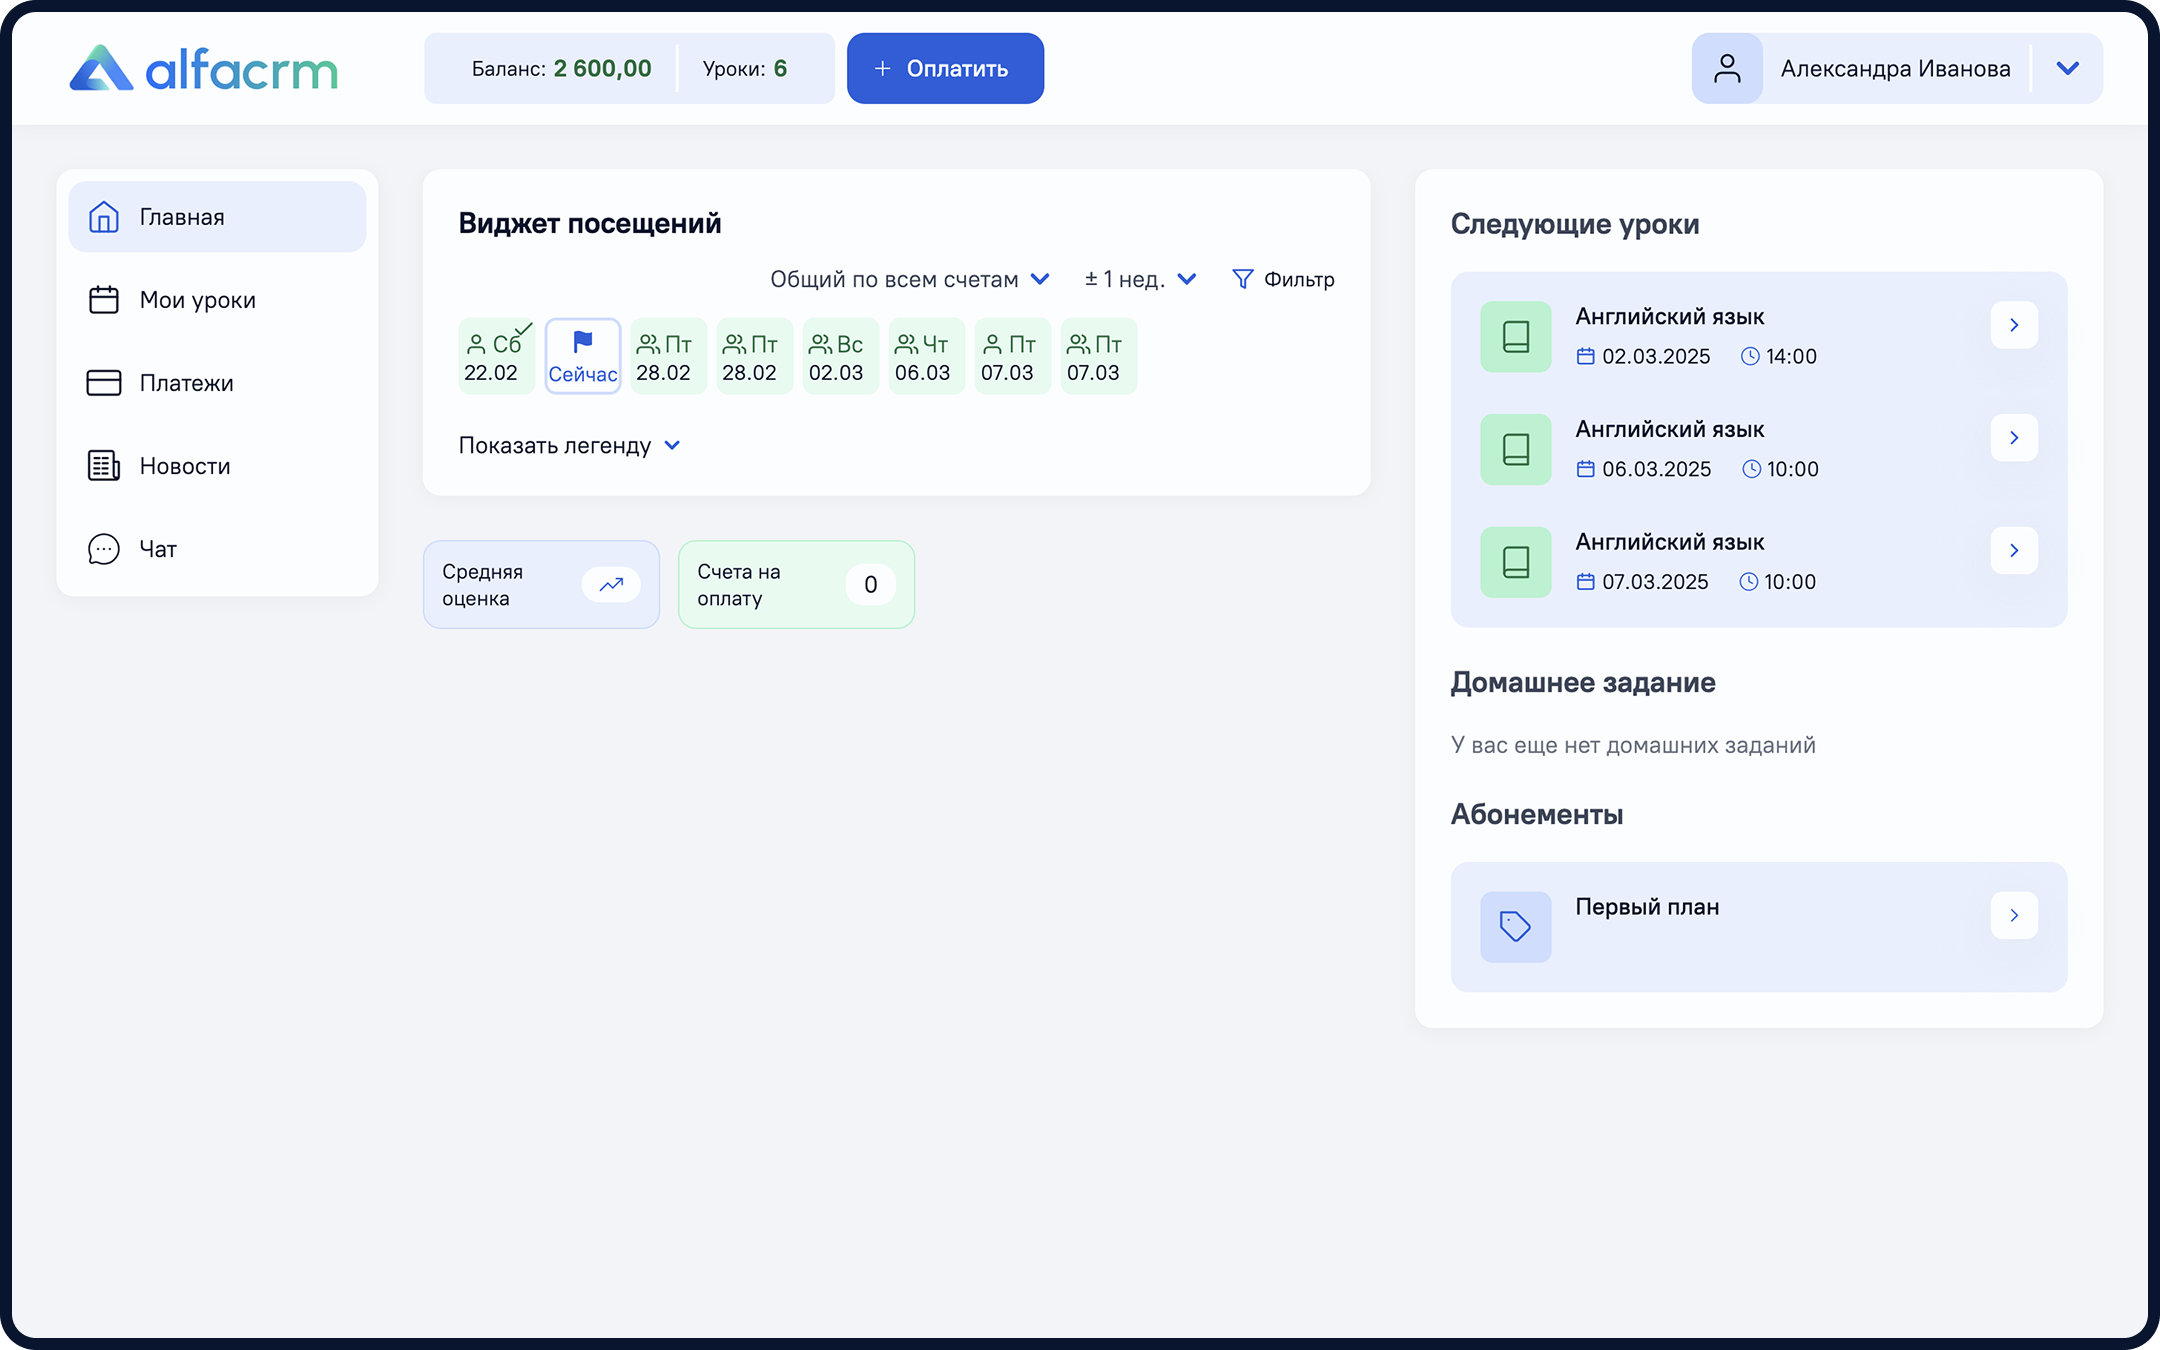Open the Счета на оплату card
The width and height of the screenshot is (2160, 1350).
point(796,585)
